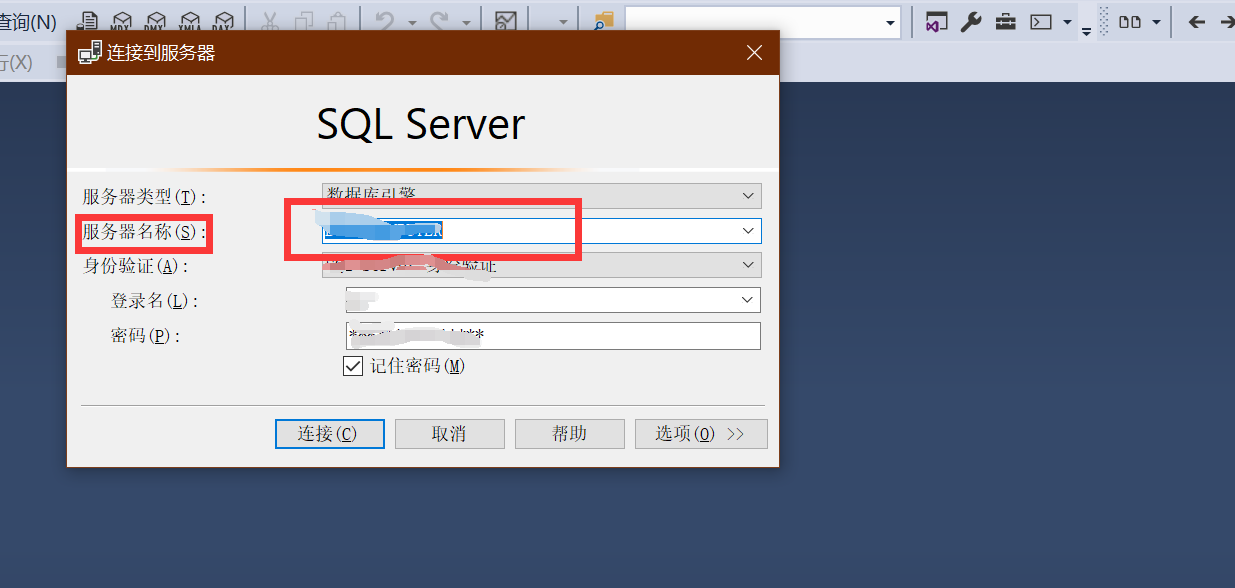Start a new DAX query
1235x588 pixels.
pos(222,21)
